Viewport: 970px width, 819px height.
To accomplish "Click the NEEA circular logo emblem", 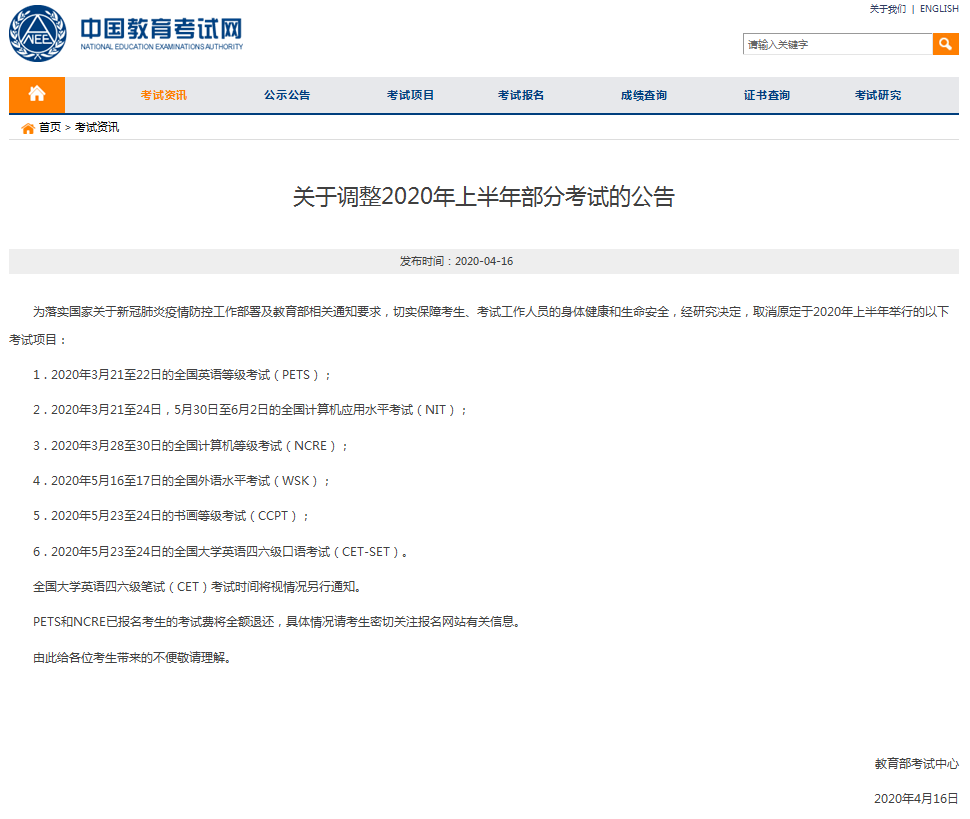I will click(x=37, y=34).
